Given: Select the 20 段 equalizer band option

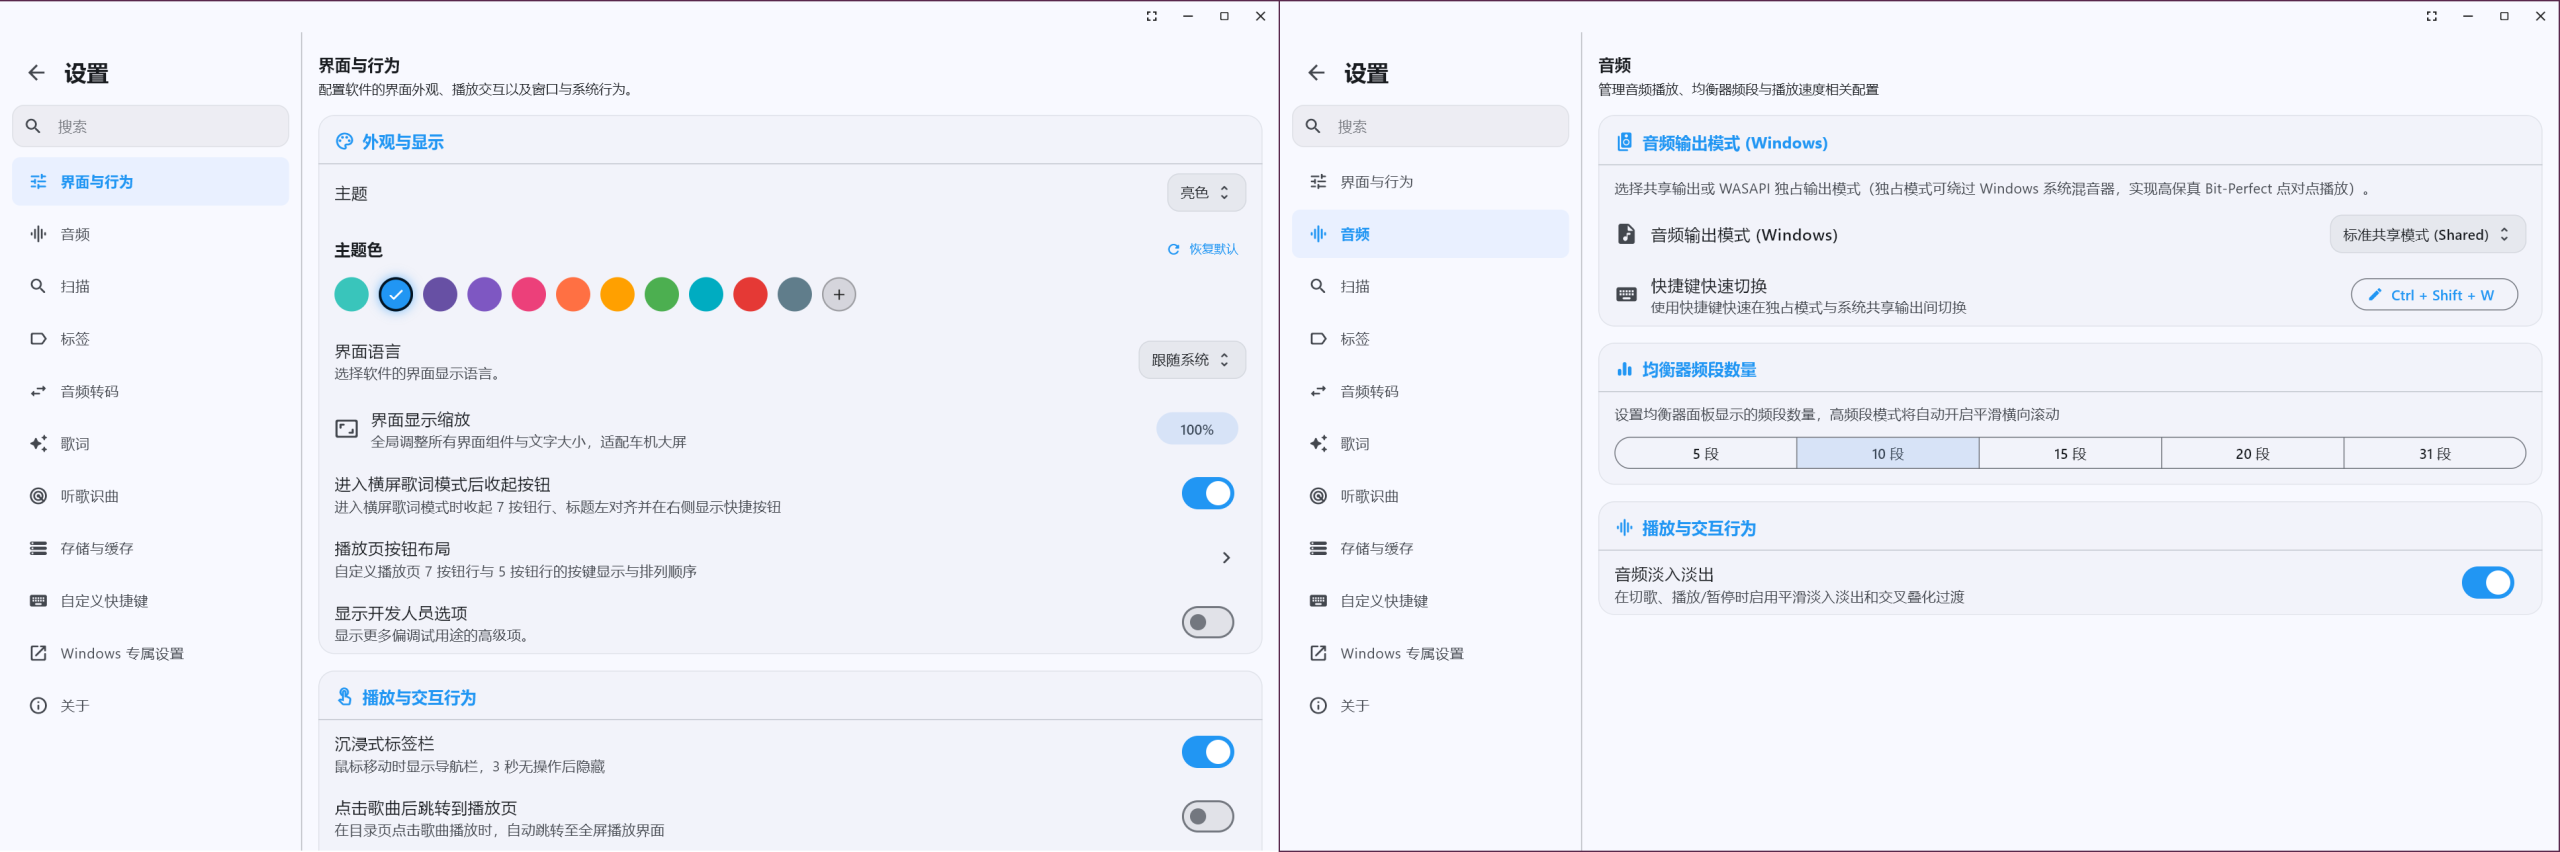Looking at the screenshot, I should point(2252,453).
